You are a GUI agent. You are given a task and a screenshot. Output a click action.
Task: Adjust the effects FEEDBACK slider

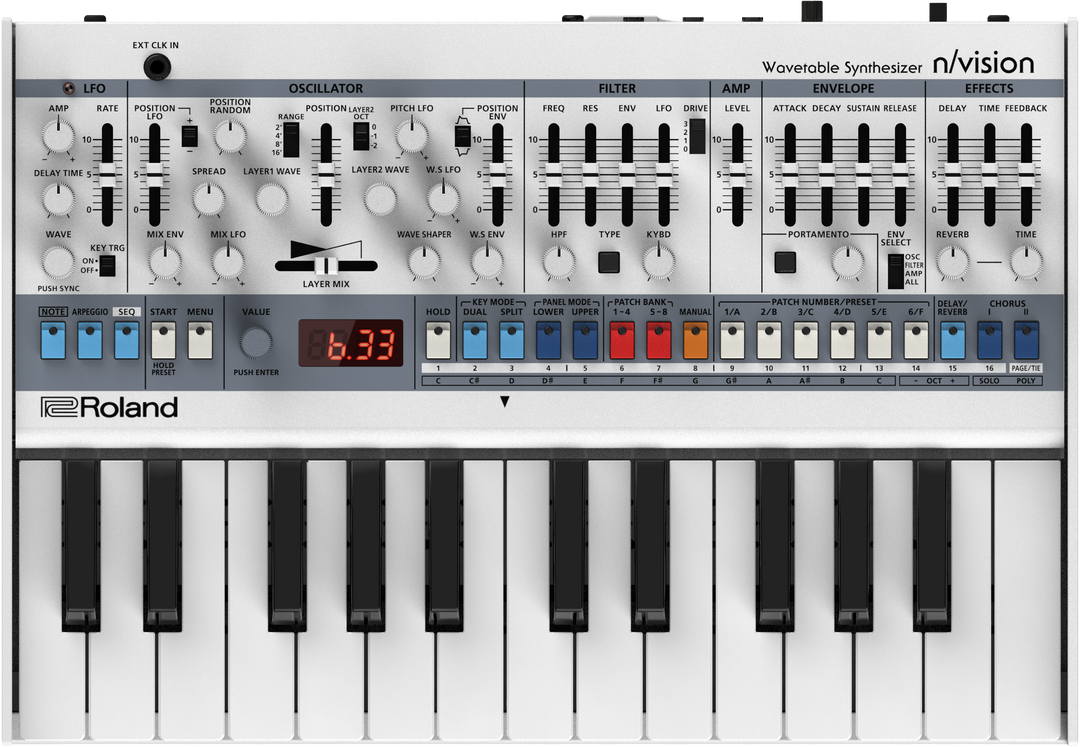click(1026, 175)
